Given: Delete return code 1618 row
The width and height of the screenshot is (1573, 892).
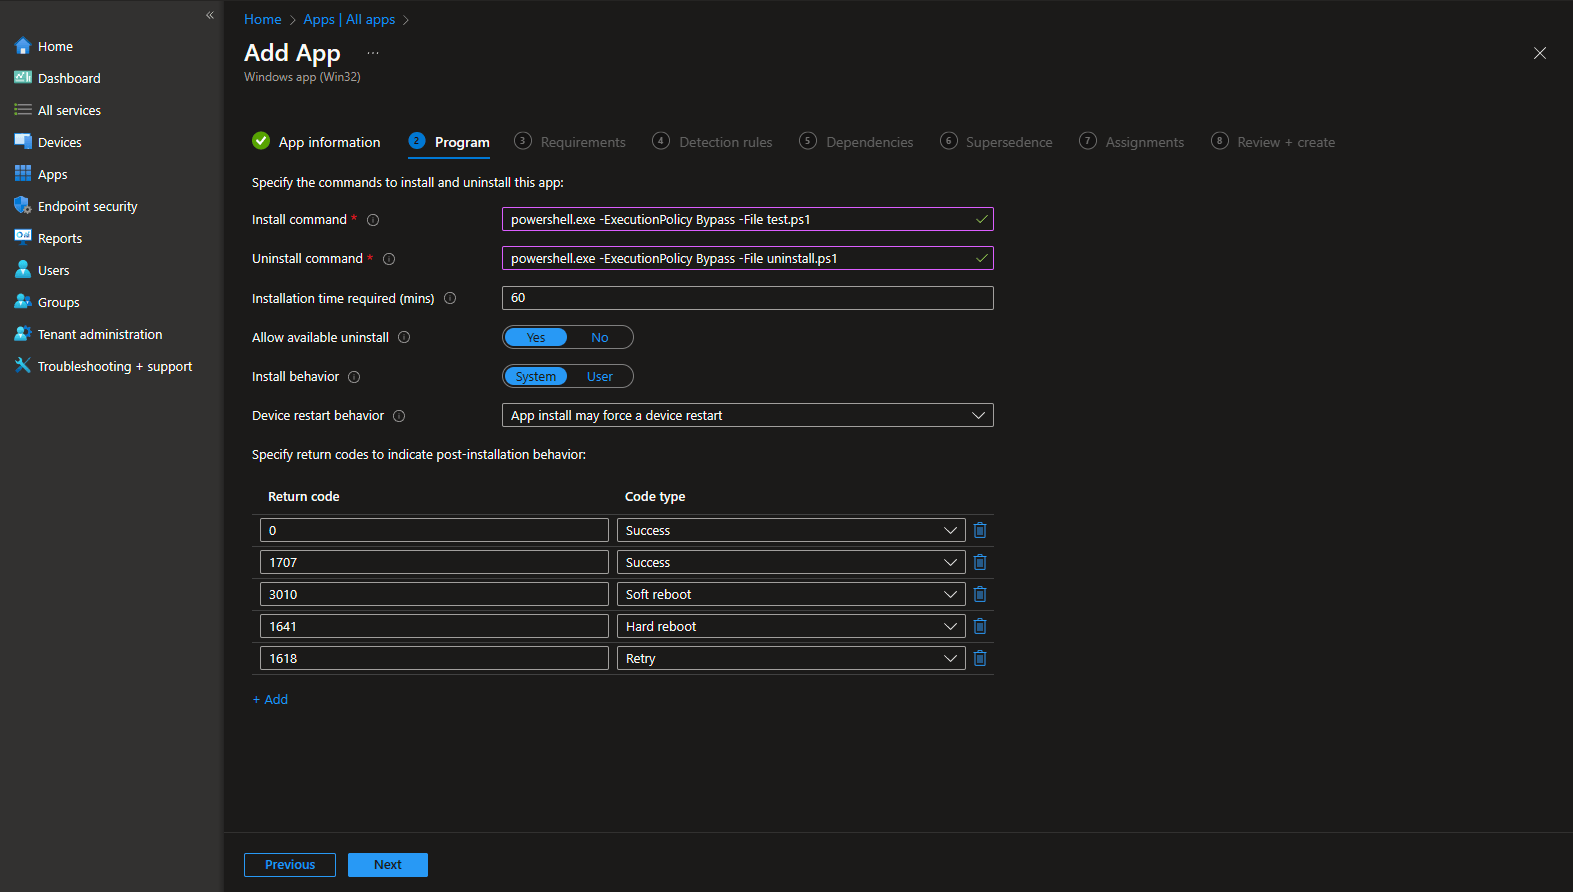Looking at the screenshot, I should [x=980, y=658].
